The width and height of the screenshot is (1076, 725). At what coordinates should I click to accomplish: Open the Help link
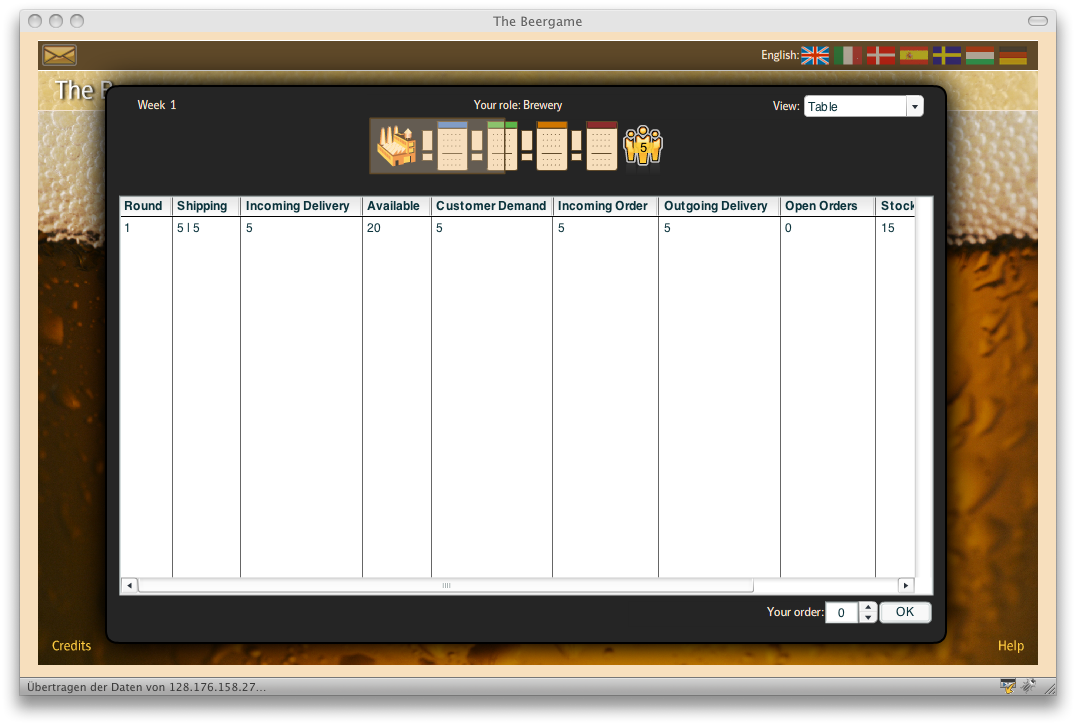[1011, 645]
